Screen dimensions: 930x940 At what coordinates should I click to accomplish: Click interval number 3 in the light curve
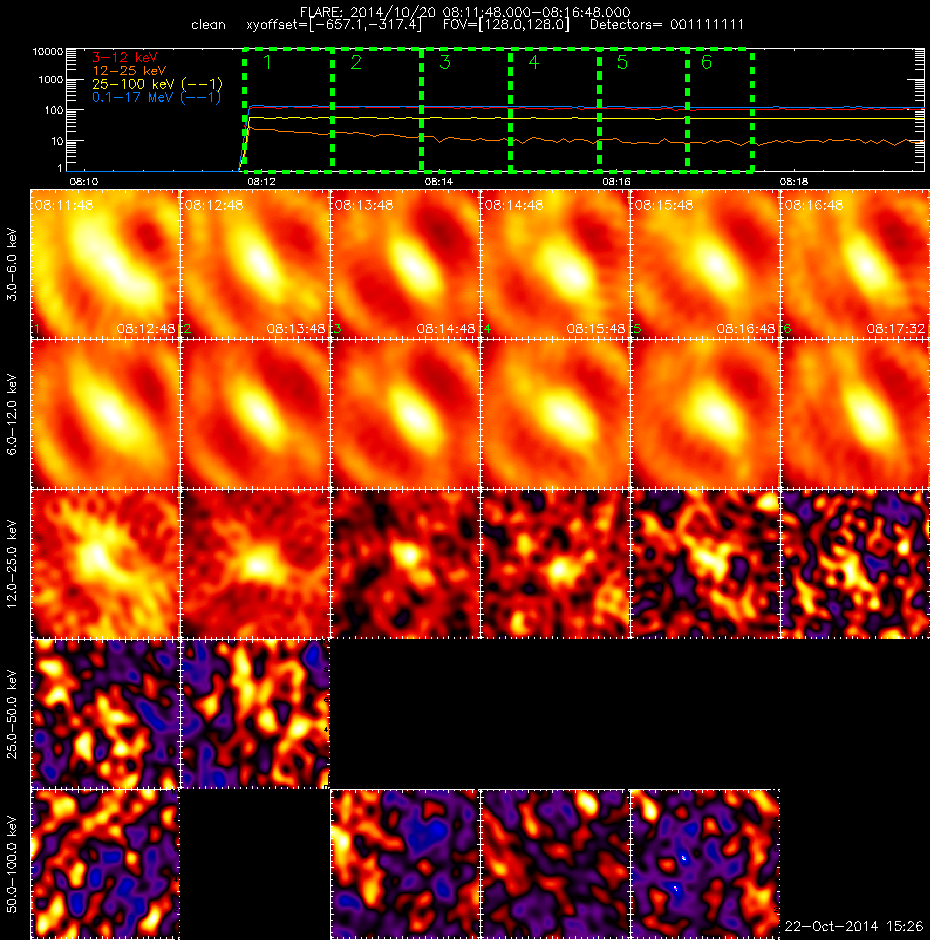pos(445,62)
